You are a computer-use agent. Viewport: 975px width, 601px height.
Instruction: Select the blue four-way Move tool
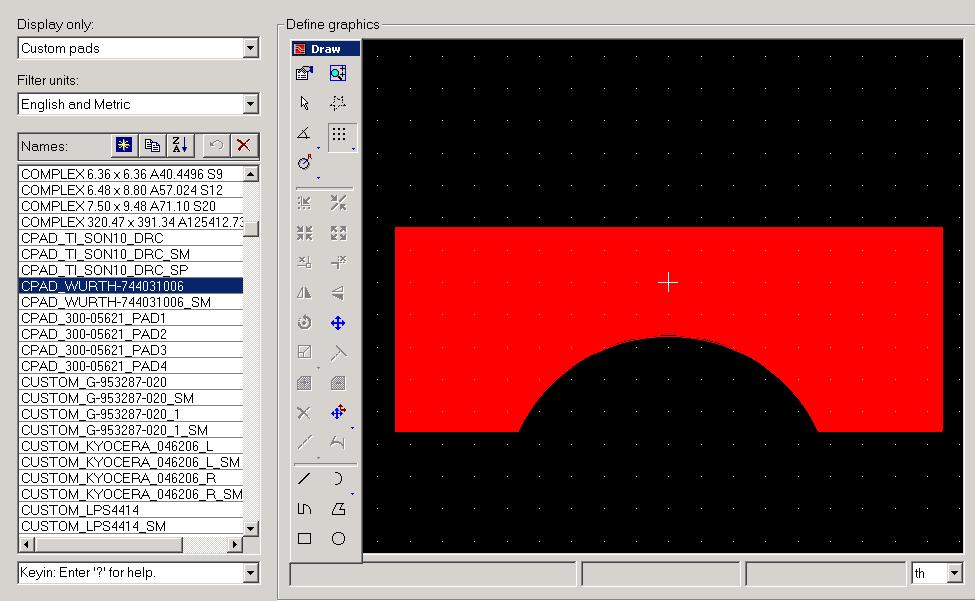(x=338, y=323)
